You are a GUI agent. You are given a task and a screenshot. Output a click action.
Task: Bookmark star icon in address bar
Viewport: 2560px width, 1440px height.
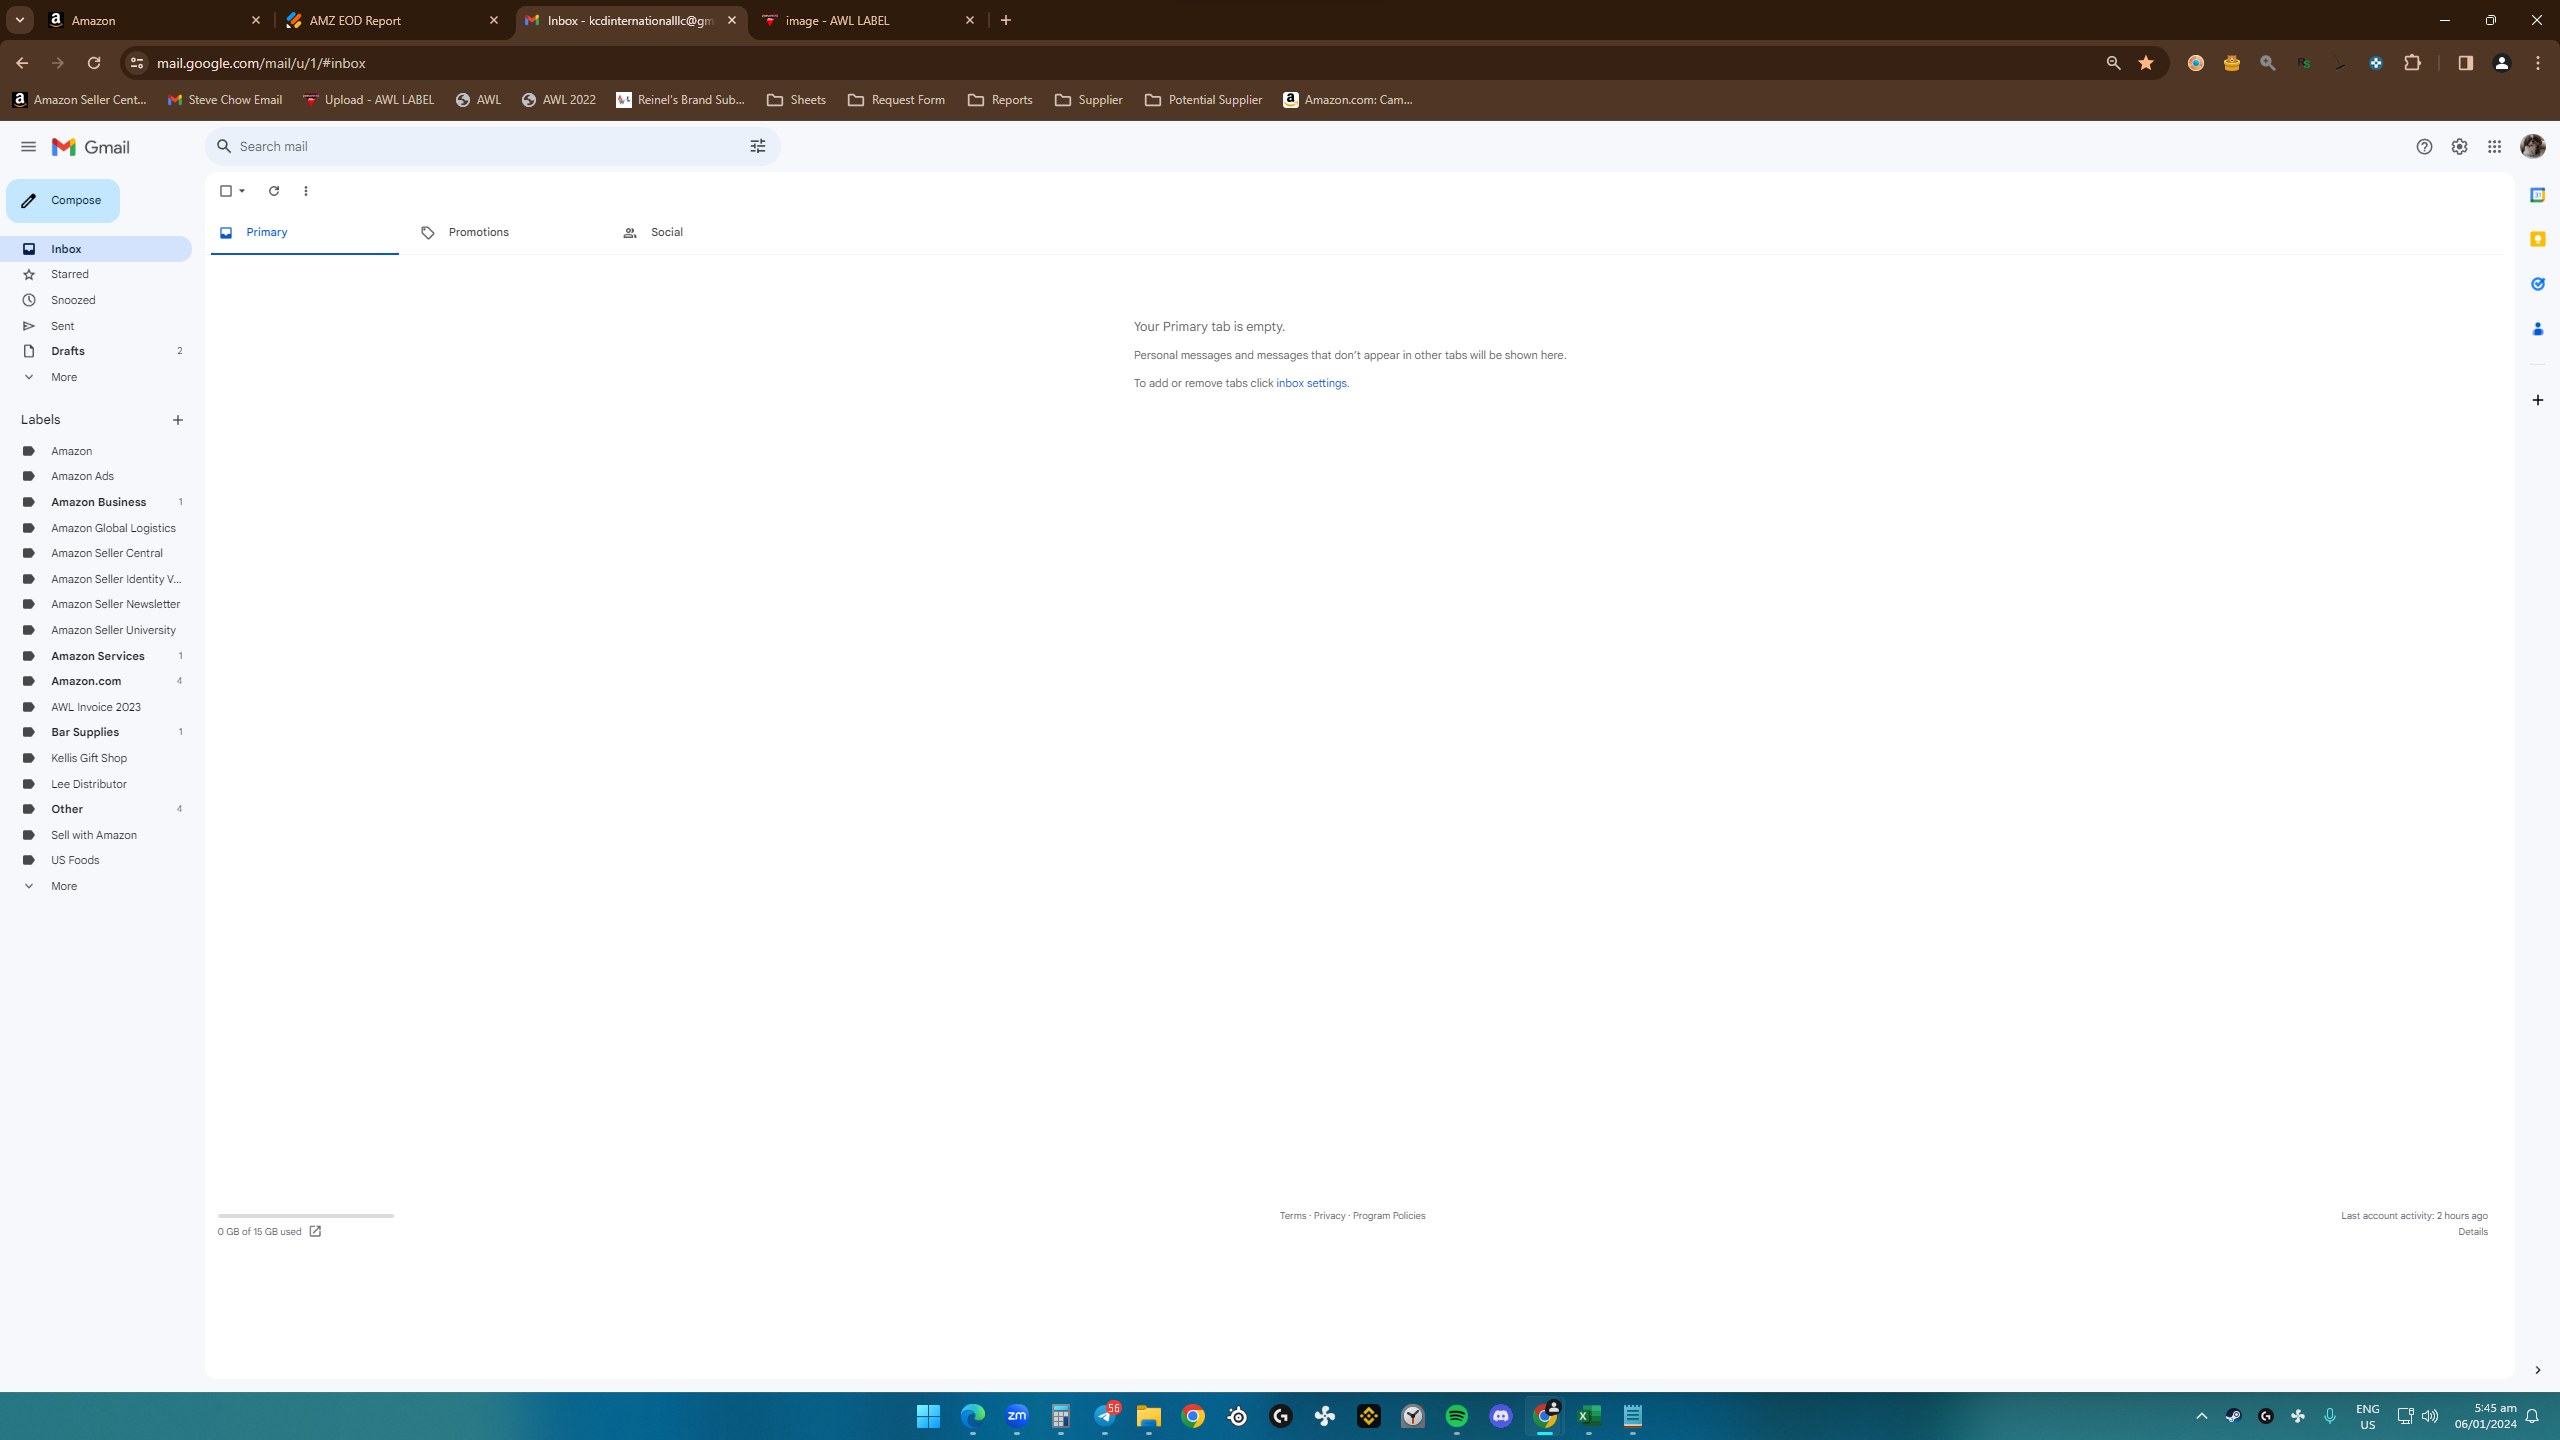click(x=2146, y=63)
